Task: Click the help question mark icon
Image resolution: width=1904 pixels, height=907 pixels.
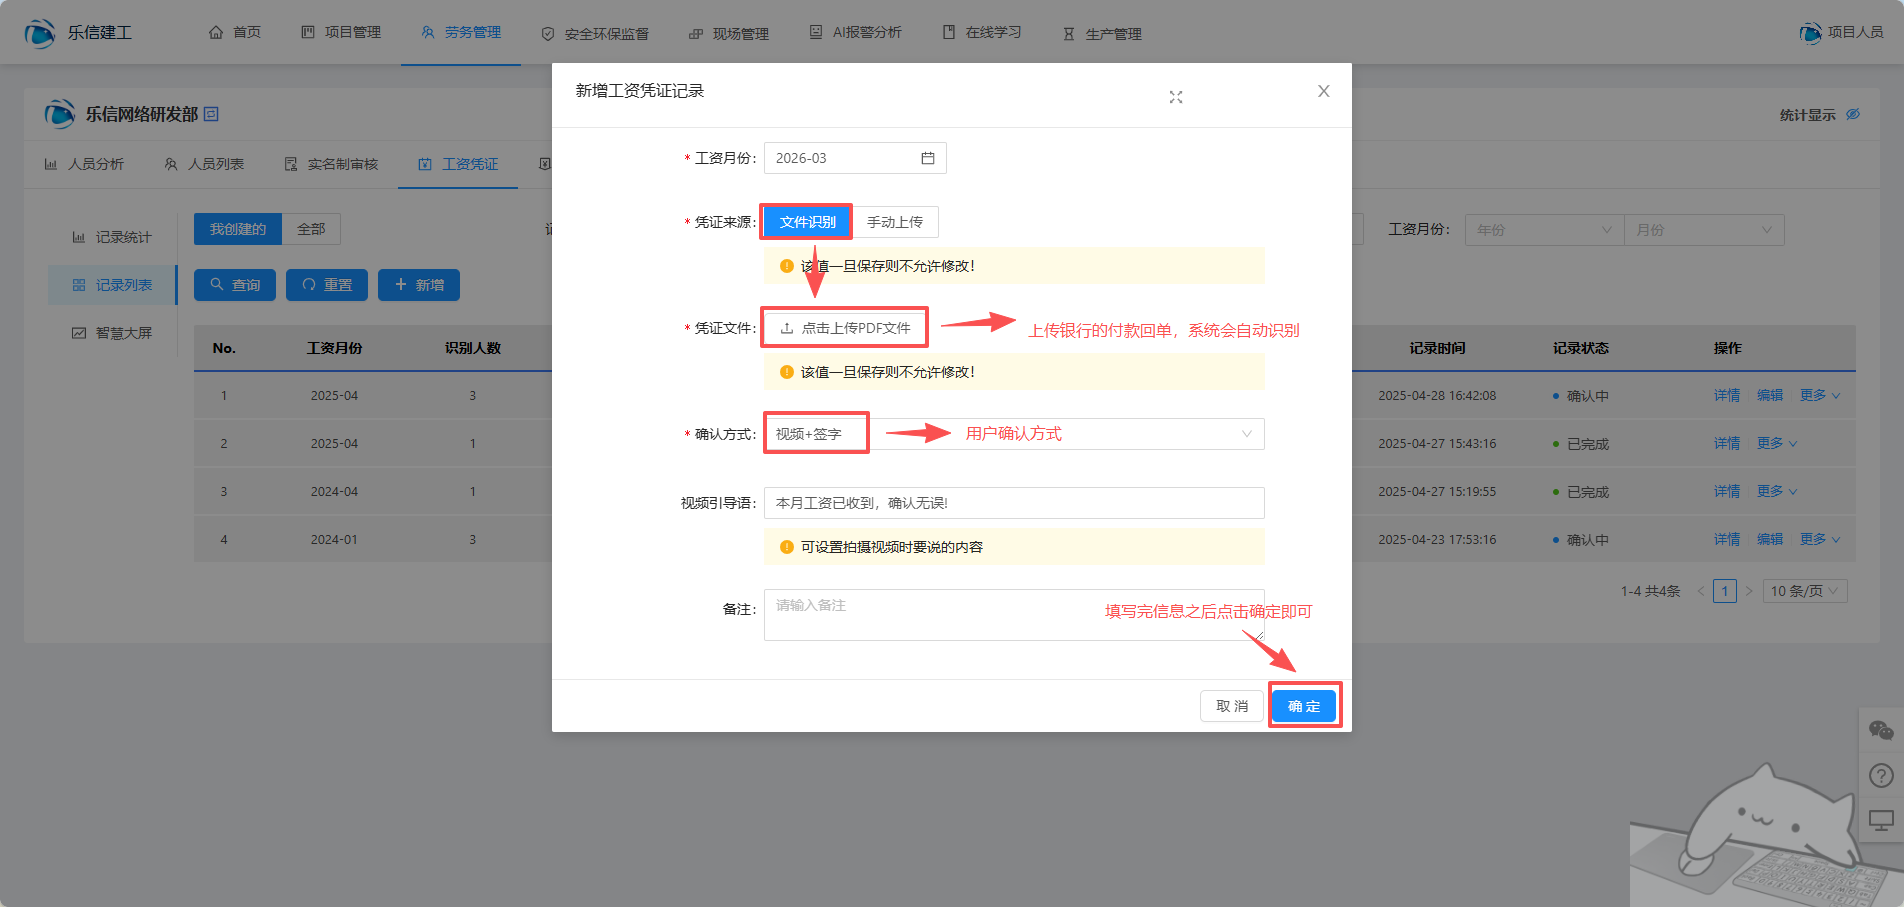Action: point(1880,776)
